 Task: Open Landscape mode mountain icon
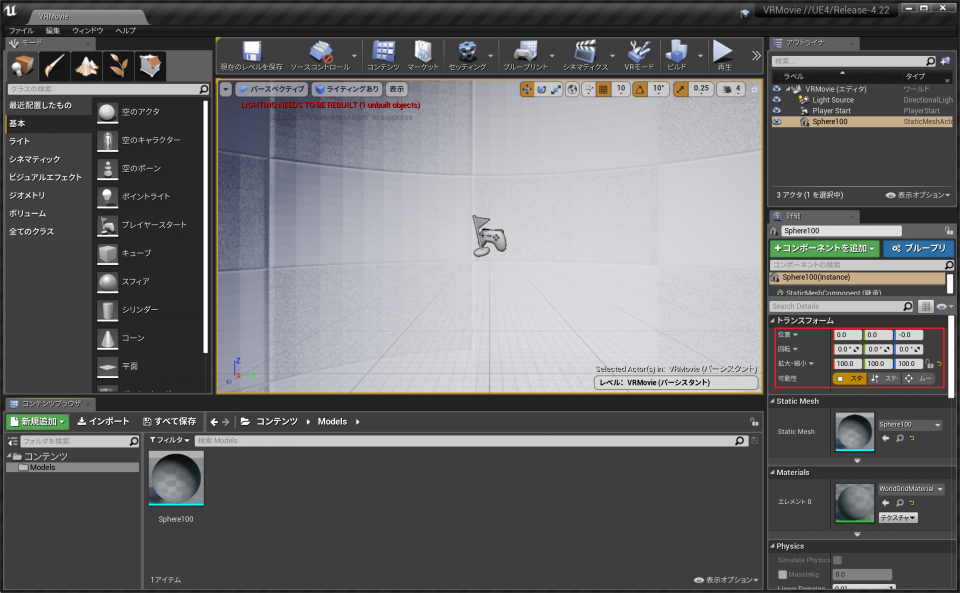pos(86,65)
